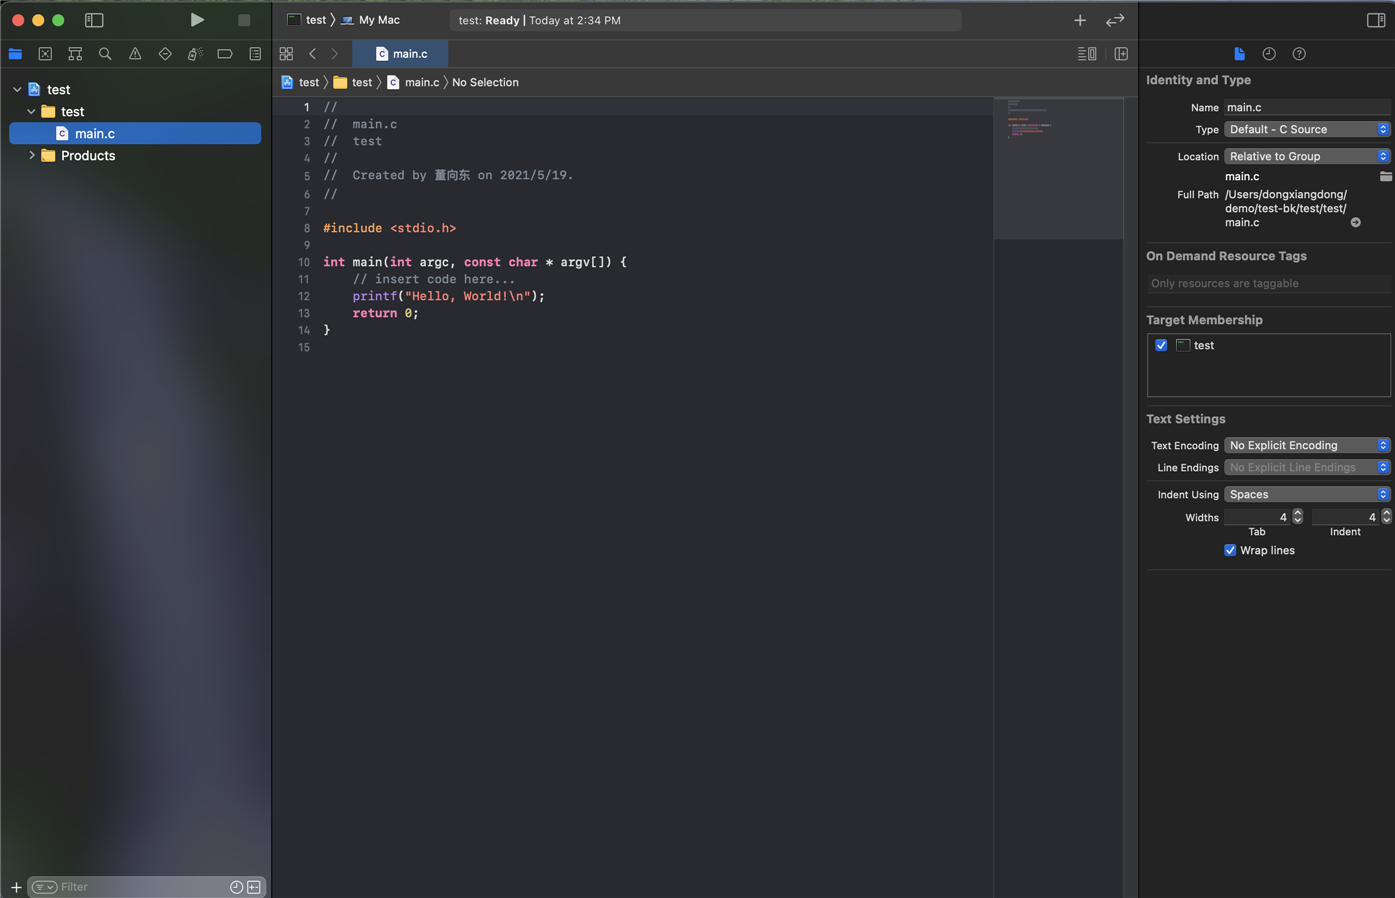Open the Test navigator
The height and width of the screenshot is (898, 1395).
click(165, 54)
